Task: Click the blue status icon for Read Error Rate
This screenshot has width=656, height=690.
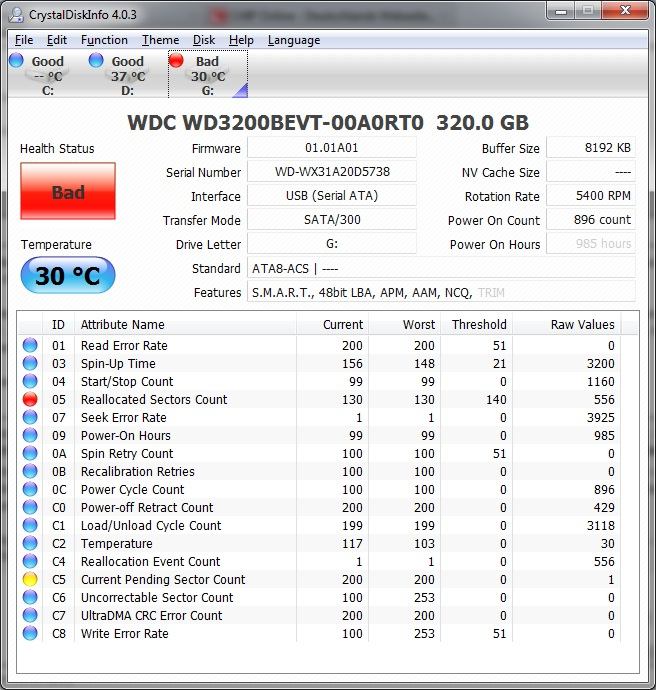Action: (30, 345)
